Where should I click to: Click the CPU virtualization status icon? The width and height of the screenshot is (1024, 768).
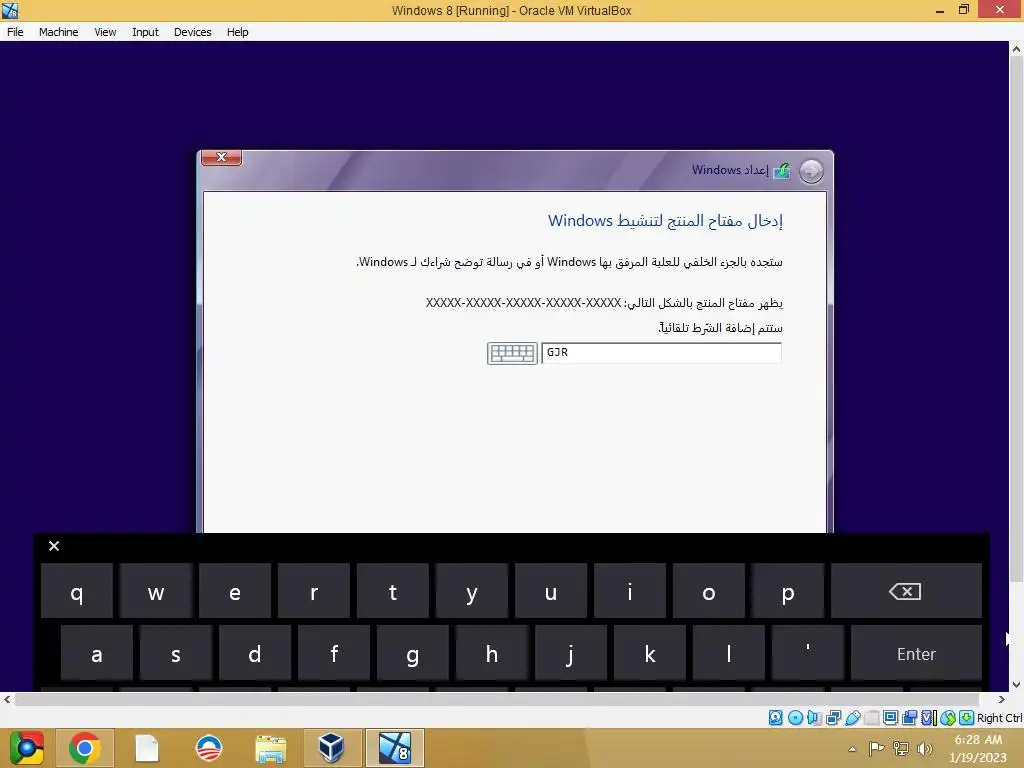[x=929, y=718]
